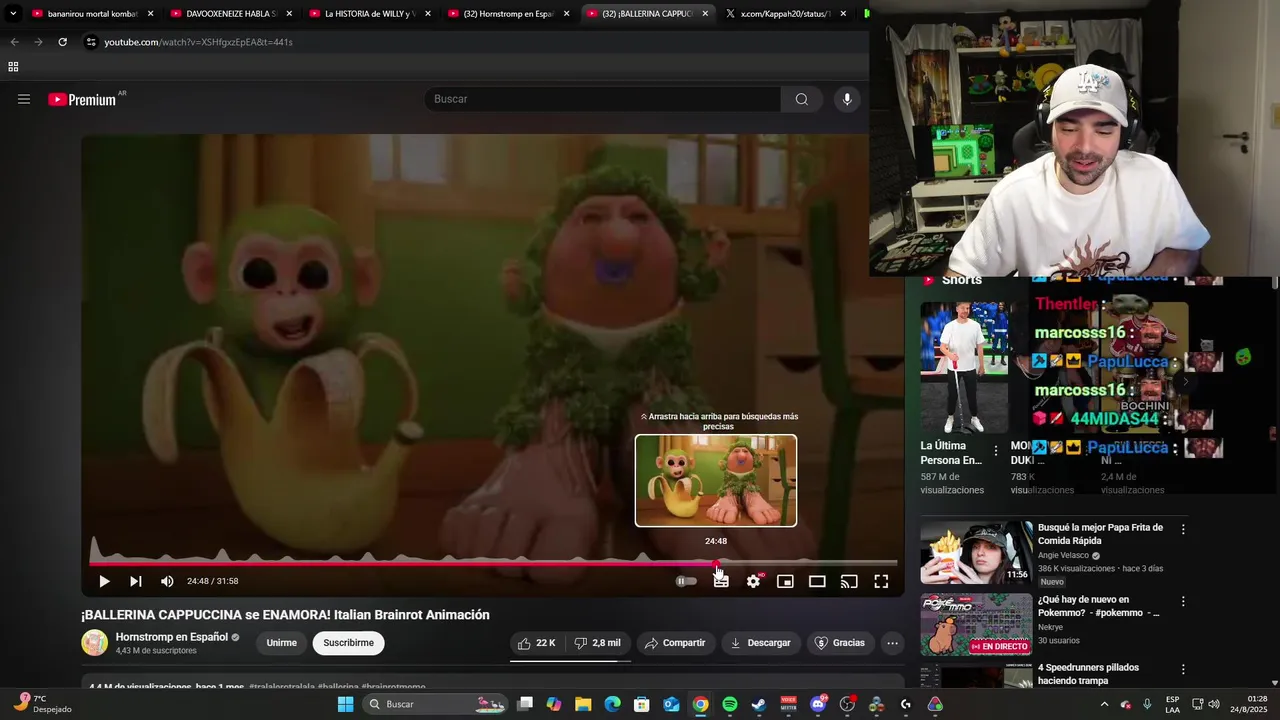View site information icon in address bar

91,42
